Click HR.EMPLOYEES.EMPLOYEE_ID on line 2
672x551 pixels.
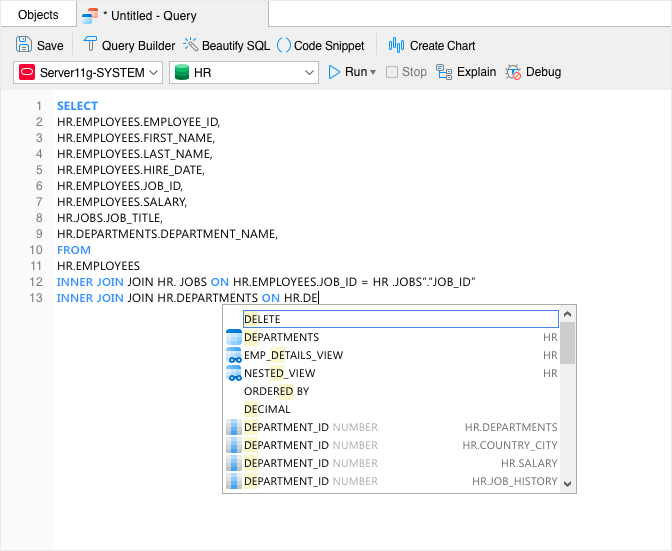pyautogui.click(x=138, y=122)
